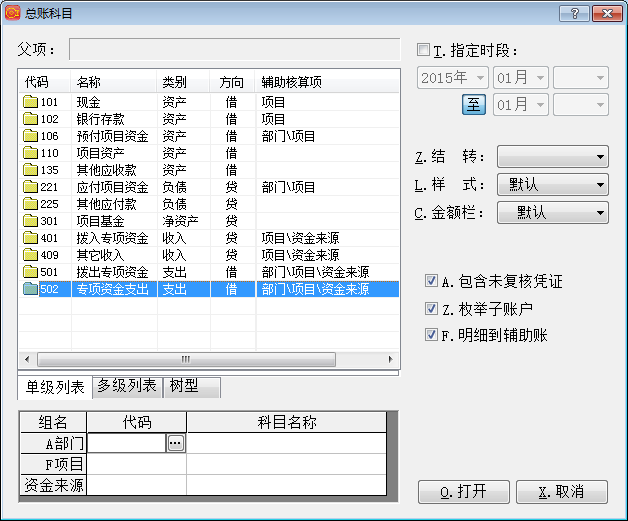This screenshot has height=521, width=628.
Task: Open the blank dropdown beside end month
Action: [x=581, y=105]
